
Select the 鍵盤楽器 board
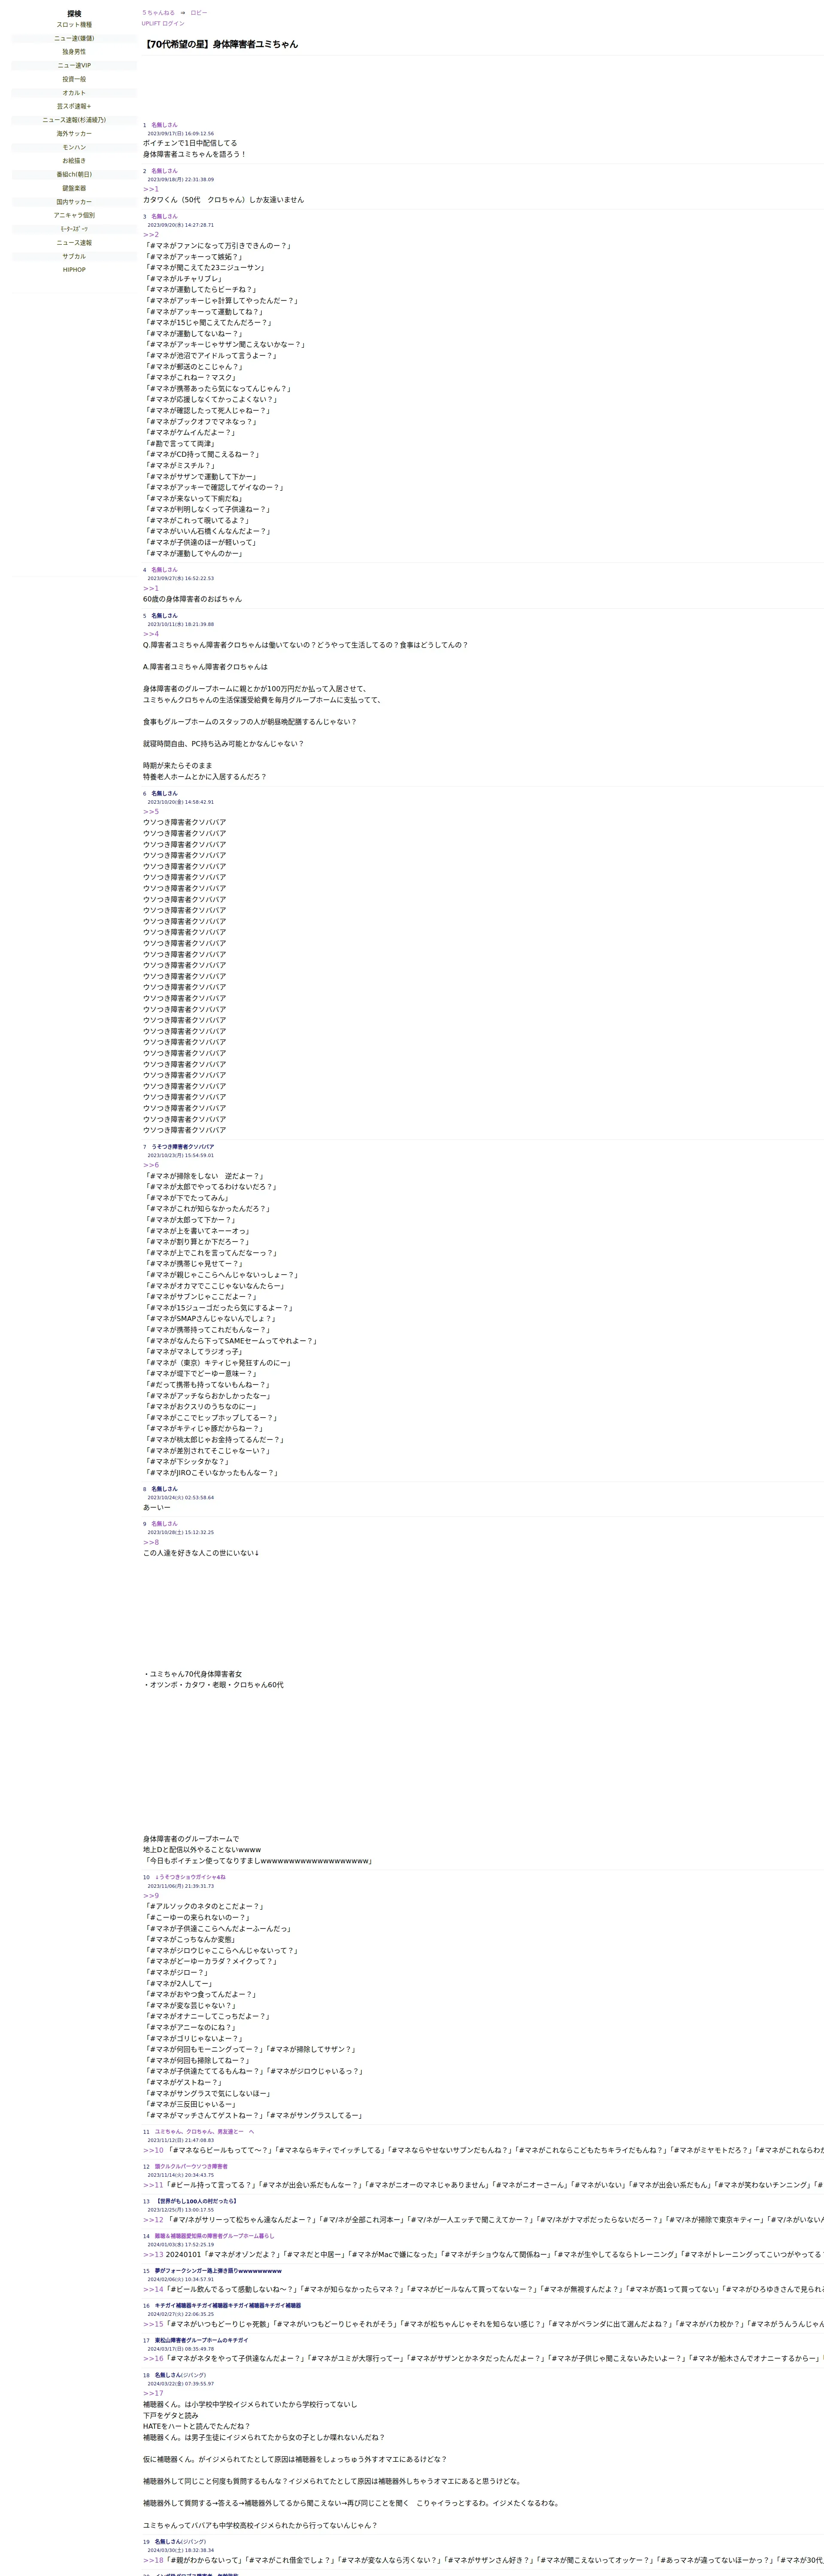pyautogui.click(x=74, y=188)
